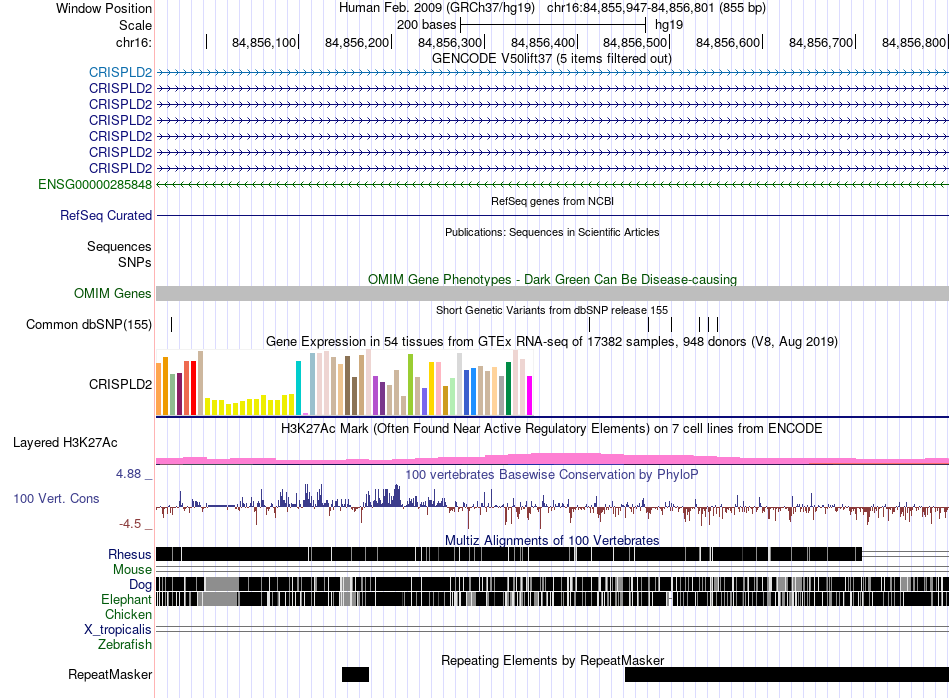
Task: Click the Layered H3K27Ac label
Action: pos(65,442)
